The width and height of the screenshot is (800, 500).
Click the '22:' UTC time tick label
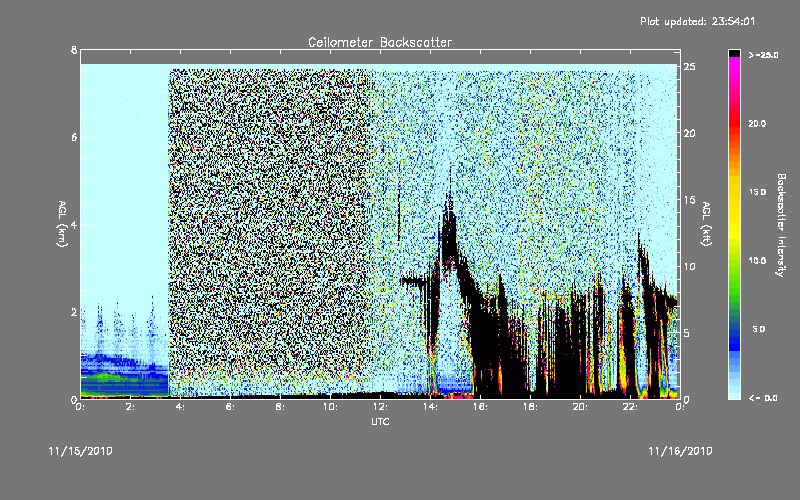[x=631, y=407]
